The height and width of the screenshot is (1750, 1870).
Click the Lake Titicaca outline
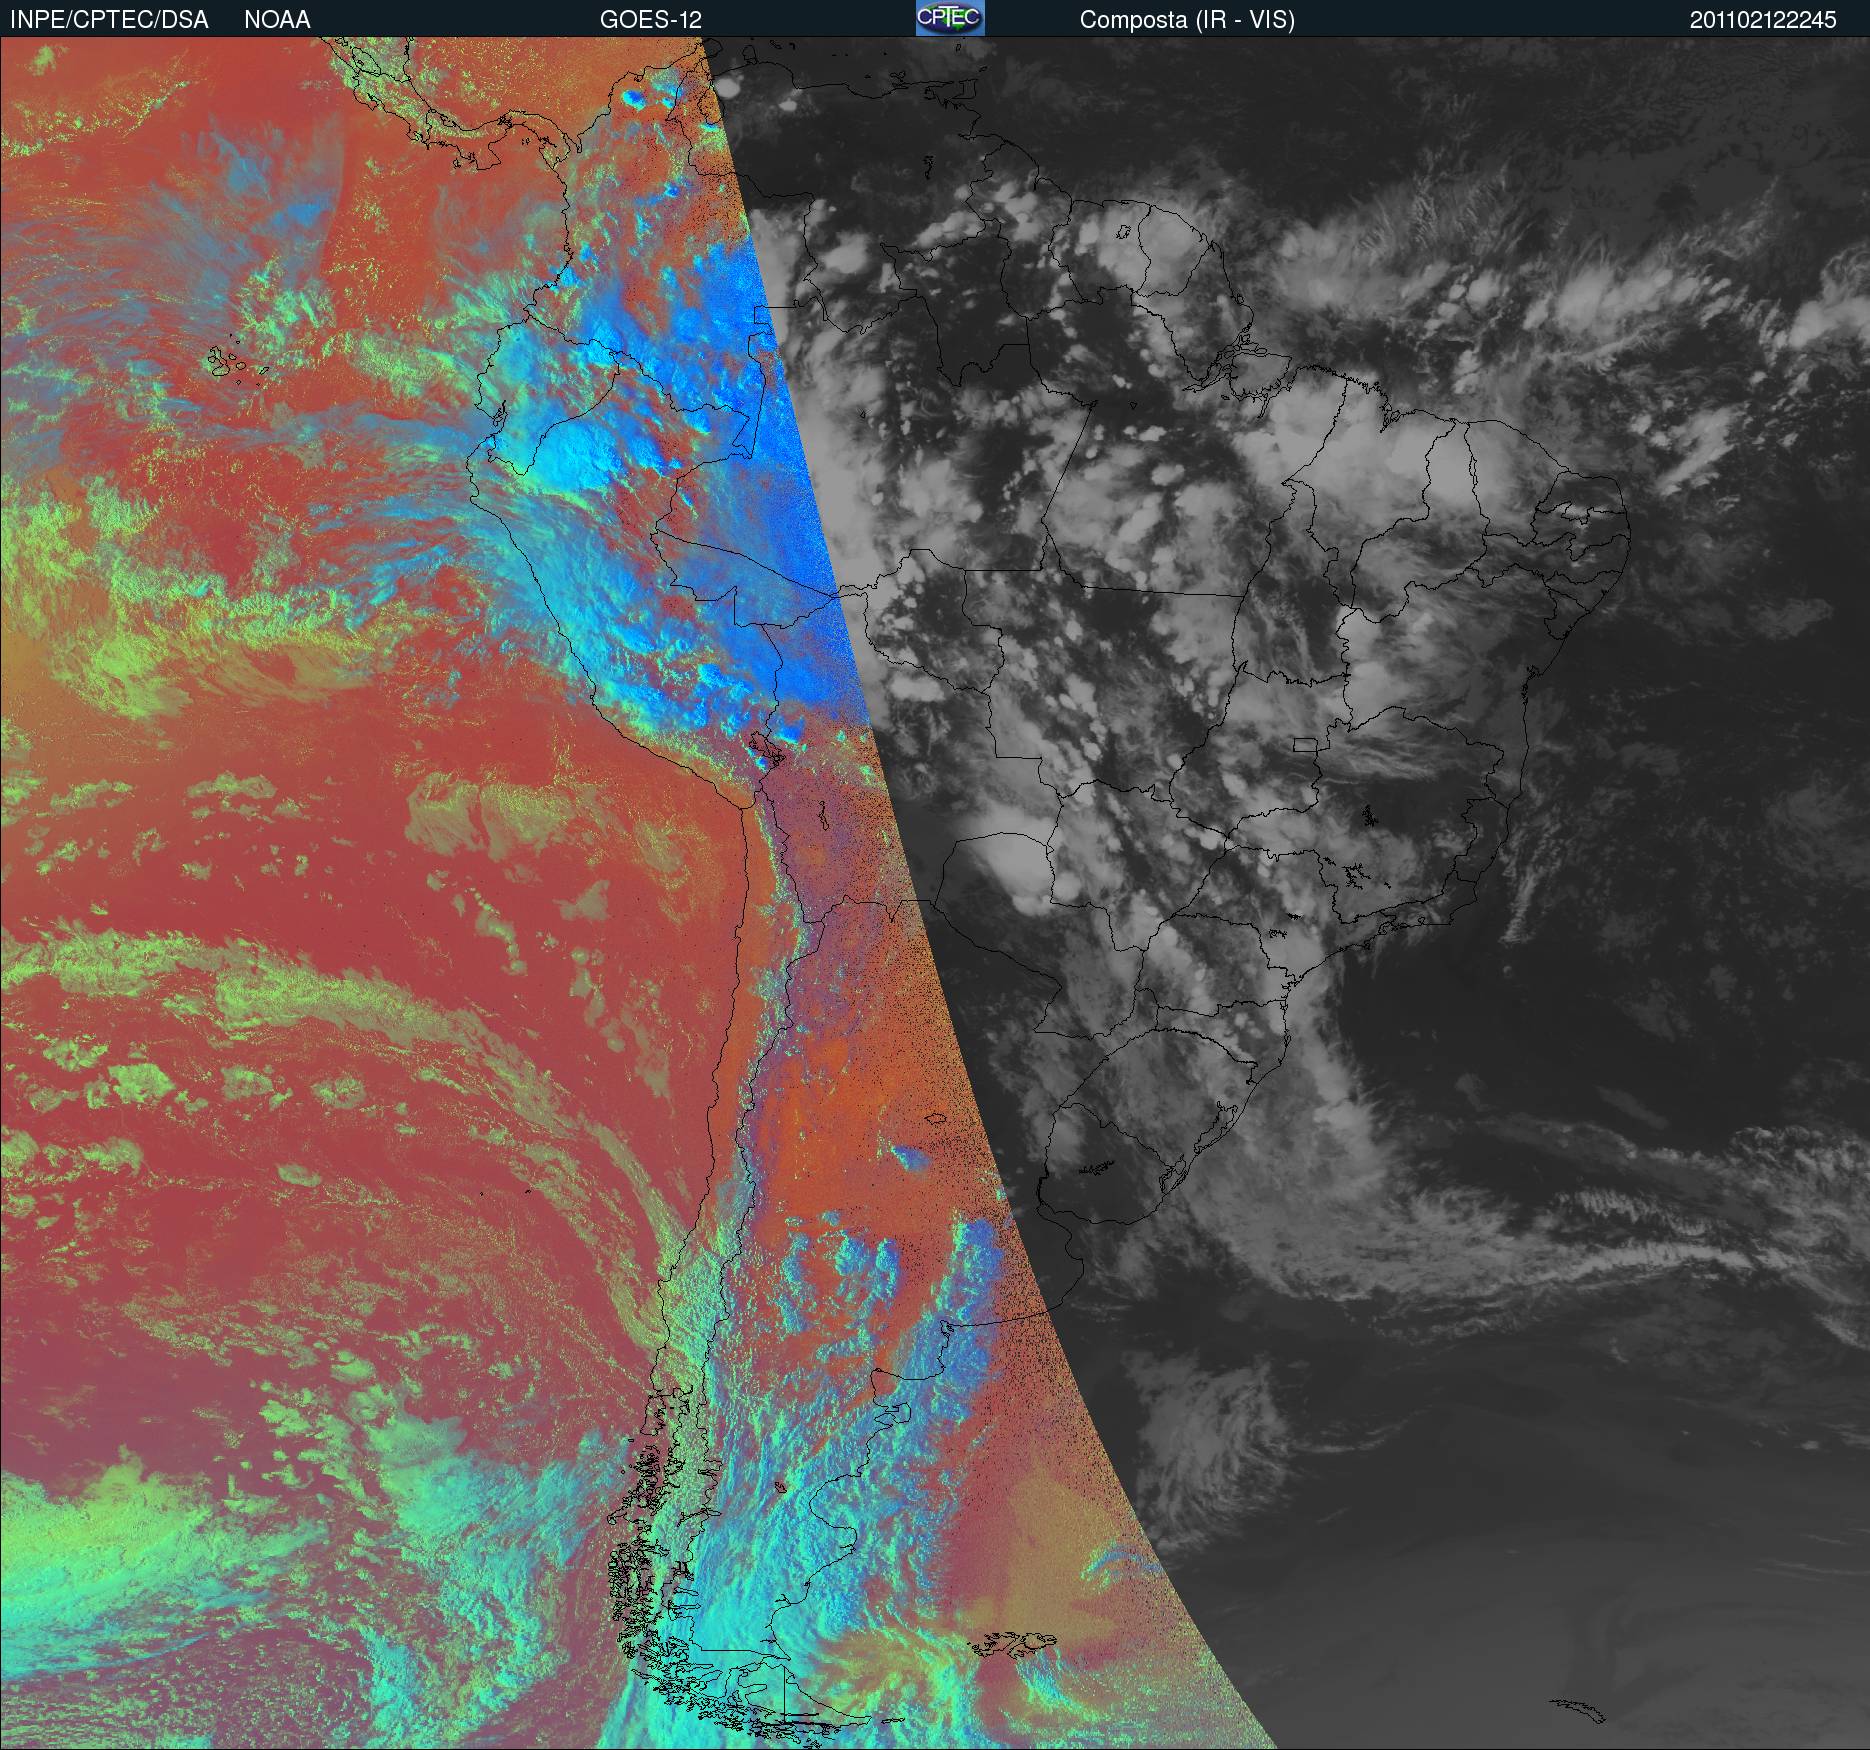point(763,749)
